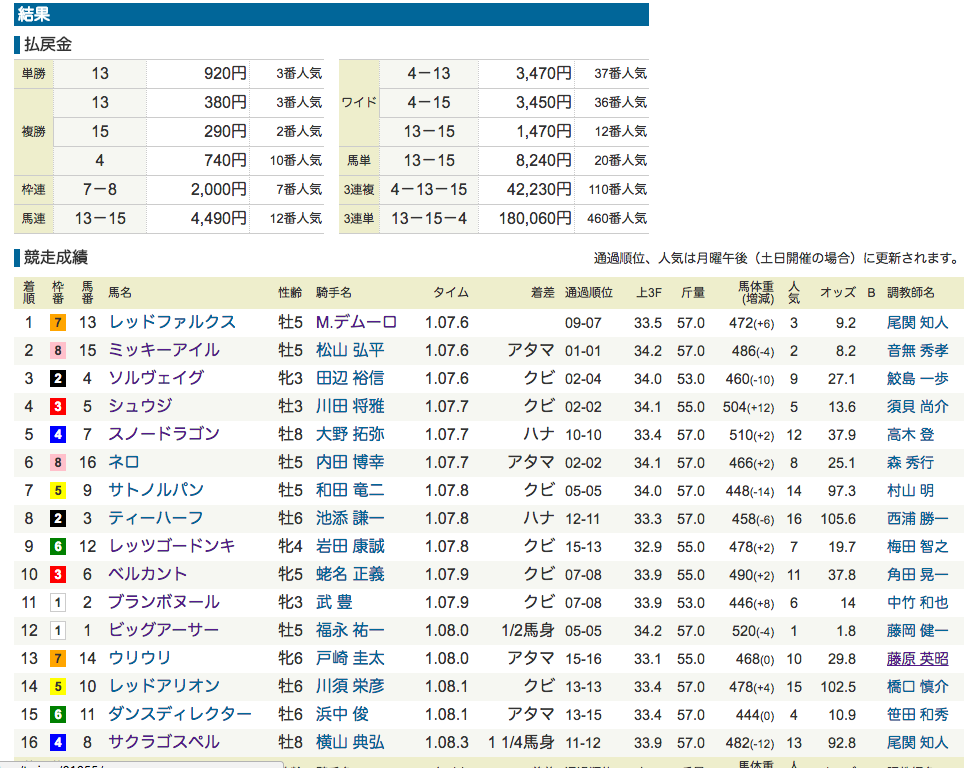Screen dimensions: 976x768
Task: Click the horse link ティーハーフ
Action: tap(156, 518)
